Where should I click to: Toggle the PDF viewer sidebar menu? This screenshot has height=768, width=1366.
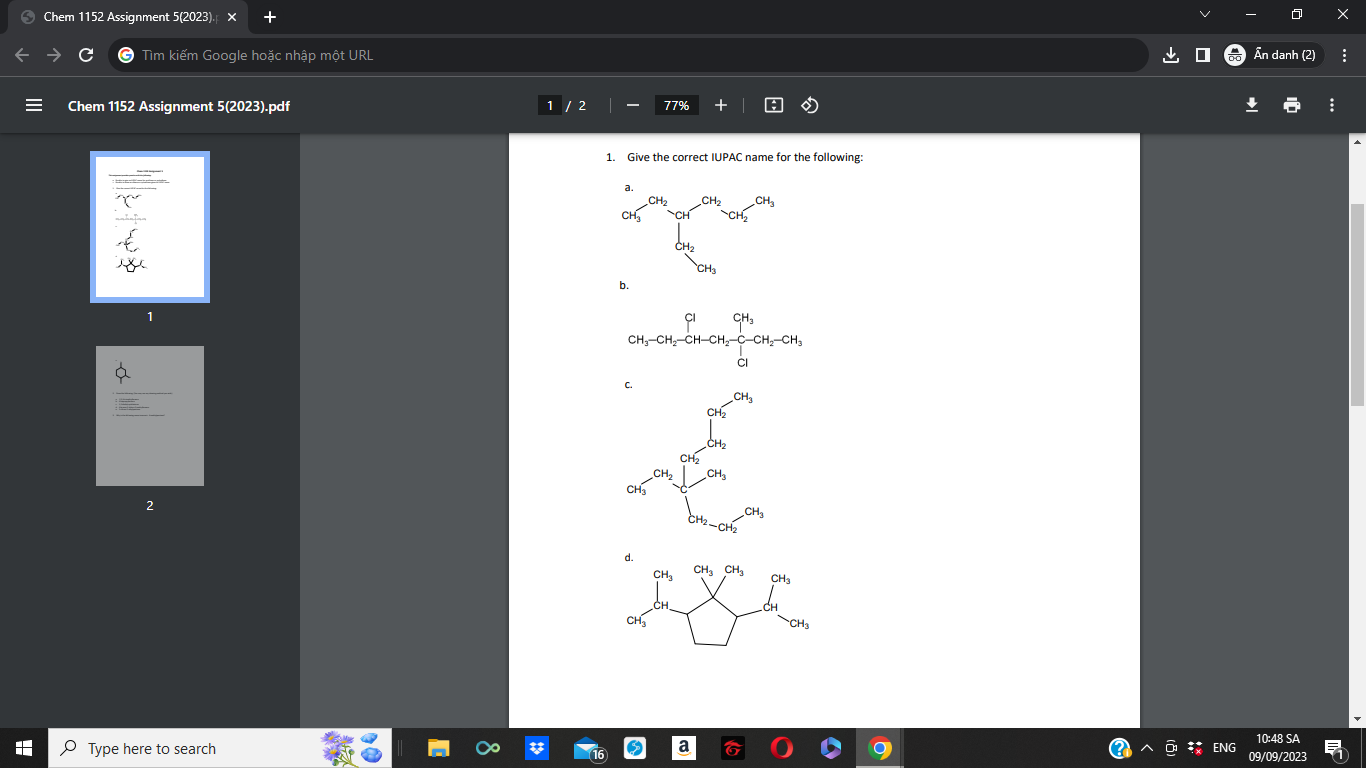[33, 105]
